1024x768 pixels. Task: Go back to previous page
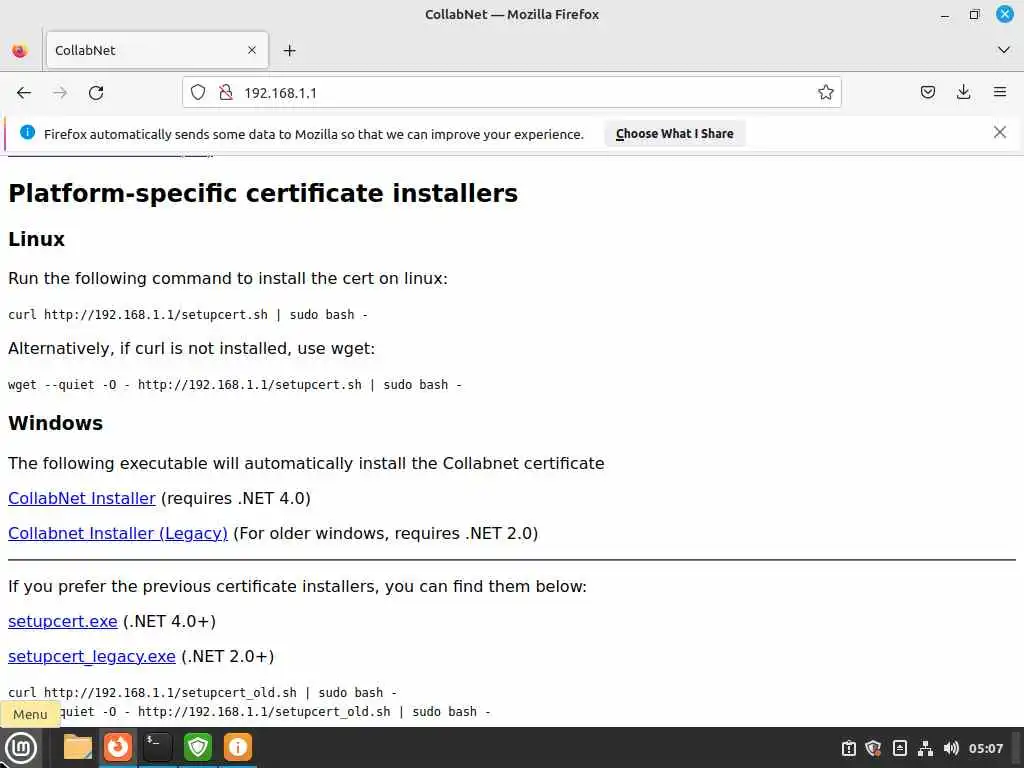click(x=24, y=93)
